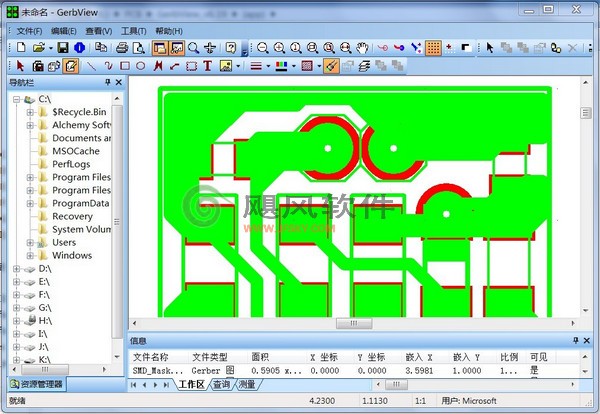Switch to the 查询 tab
Viewport: 600px width, 414px height.
[221, 384]
